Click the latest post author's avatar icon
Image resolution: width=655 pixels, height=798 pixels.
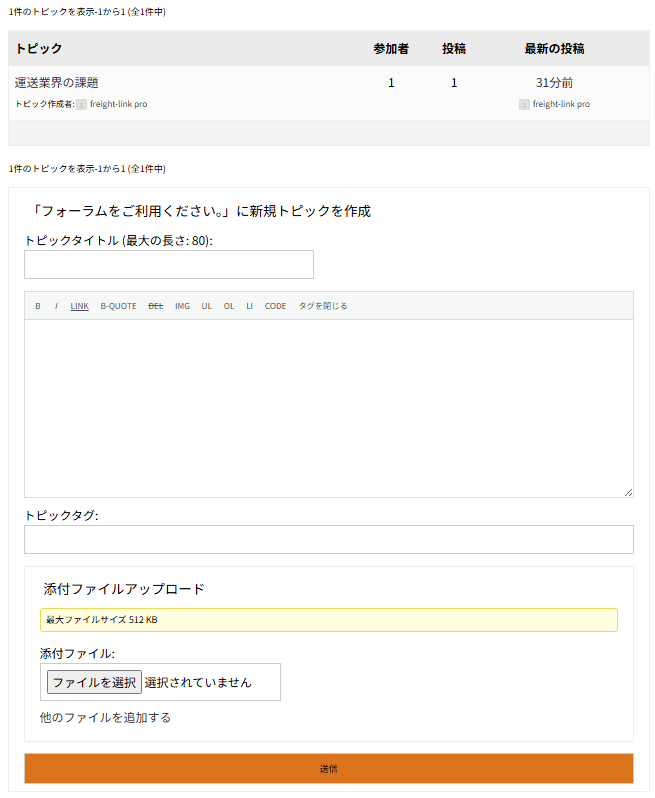click(524, 104)
